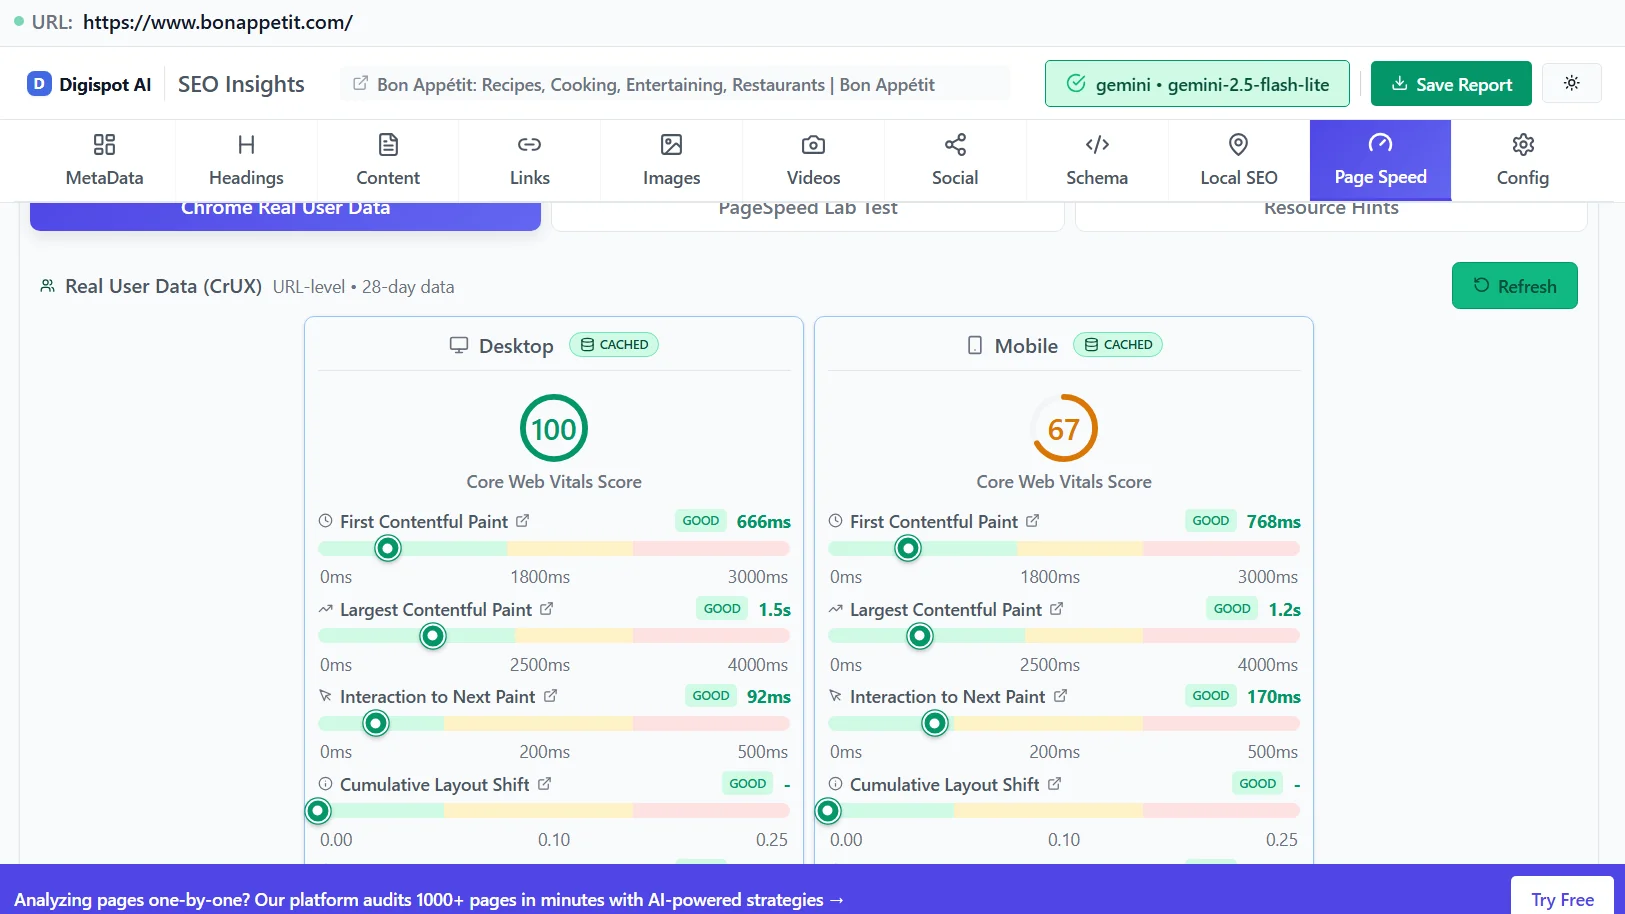Screen dimensions: 1625x914
Task: Click Desktop 666ms FCP value
Action: coord(764,521)
